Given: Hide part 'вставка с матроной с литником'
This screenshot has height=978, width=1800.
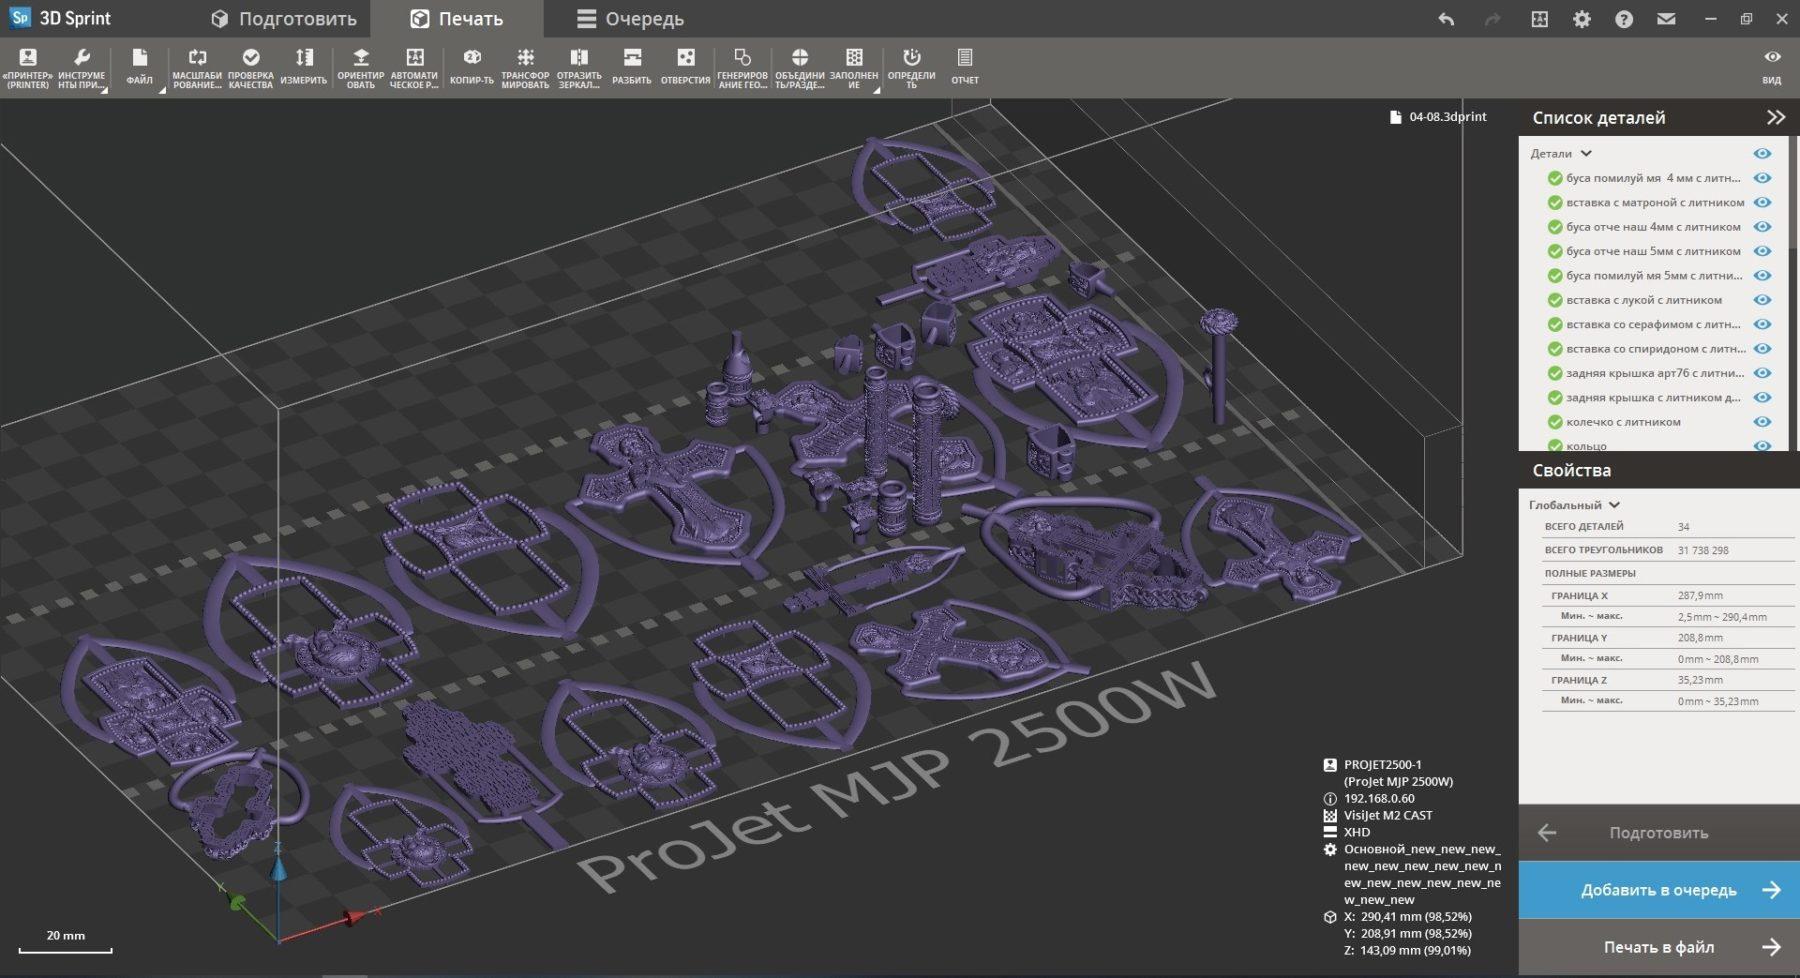Looking at the screenshot, I should [1762, 202].
